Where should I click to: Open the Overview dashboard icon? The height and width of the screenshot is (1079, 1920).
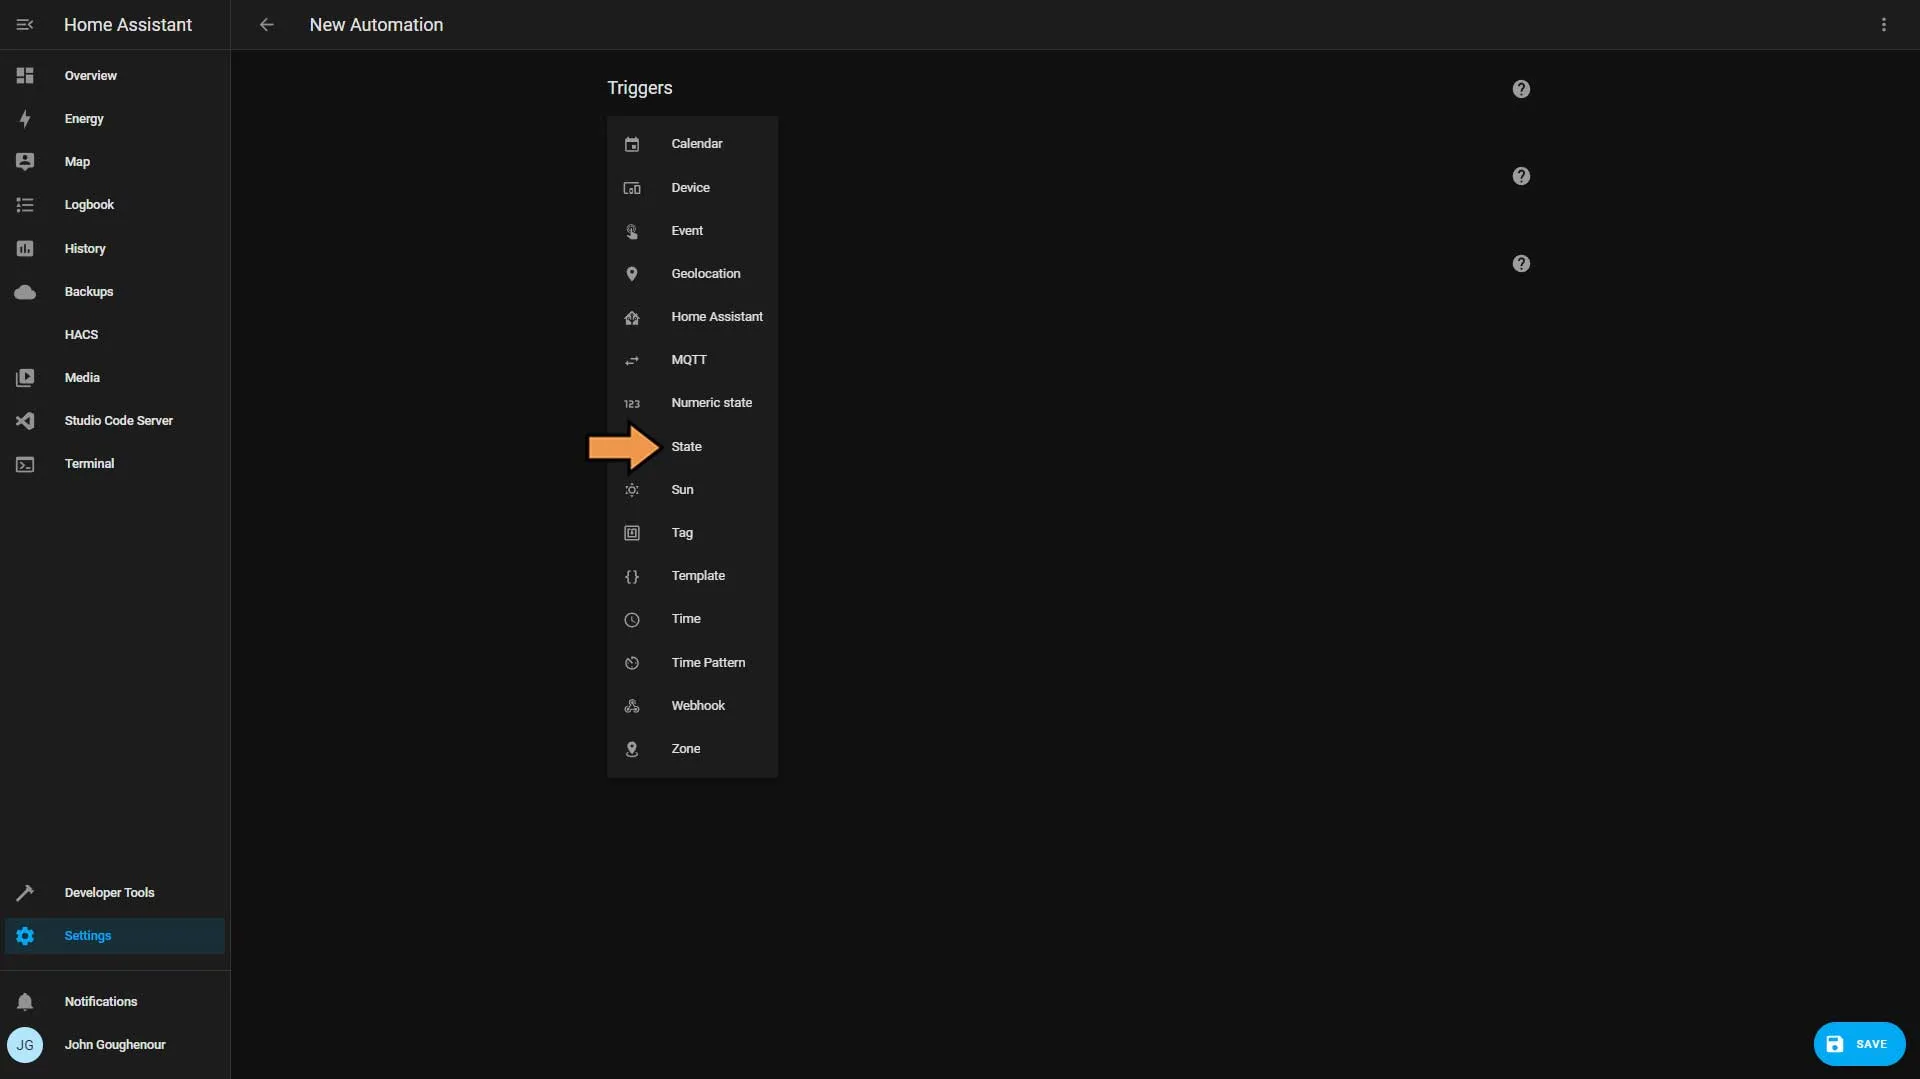pyautogui.click(x=25, y=76)
